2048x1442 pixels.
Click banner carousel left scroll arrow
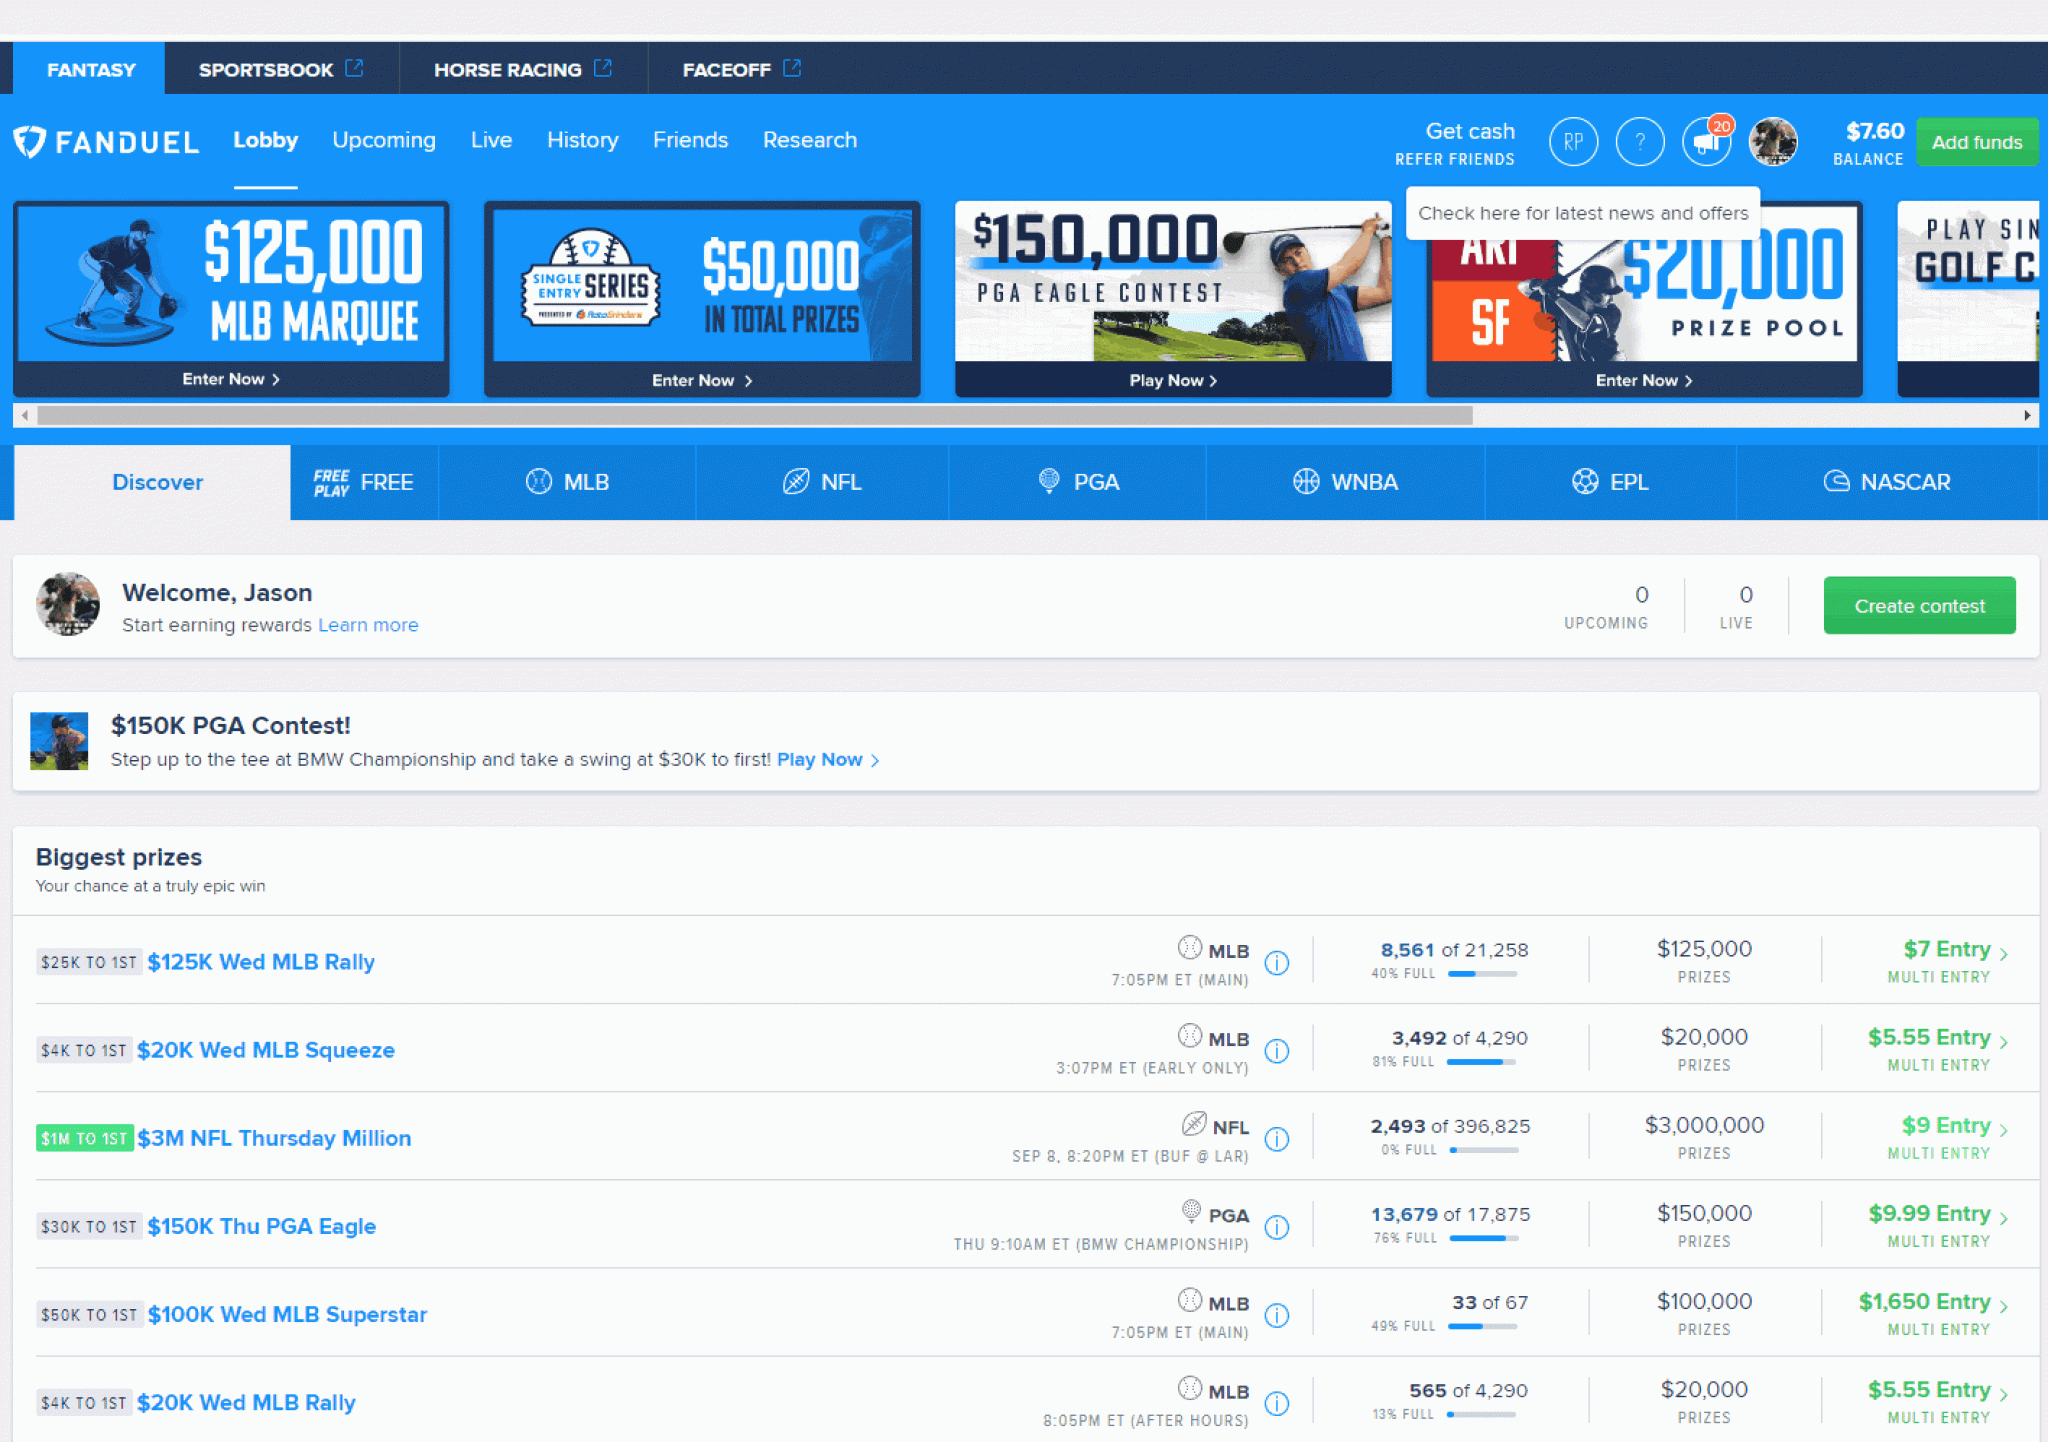point(25,415)
